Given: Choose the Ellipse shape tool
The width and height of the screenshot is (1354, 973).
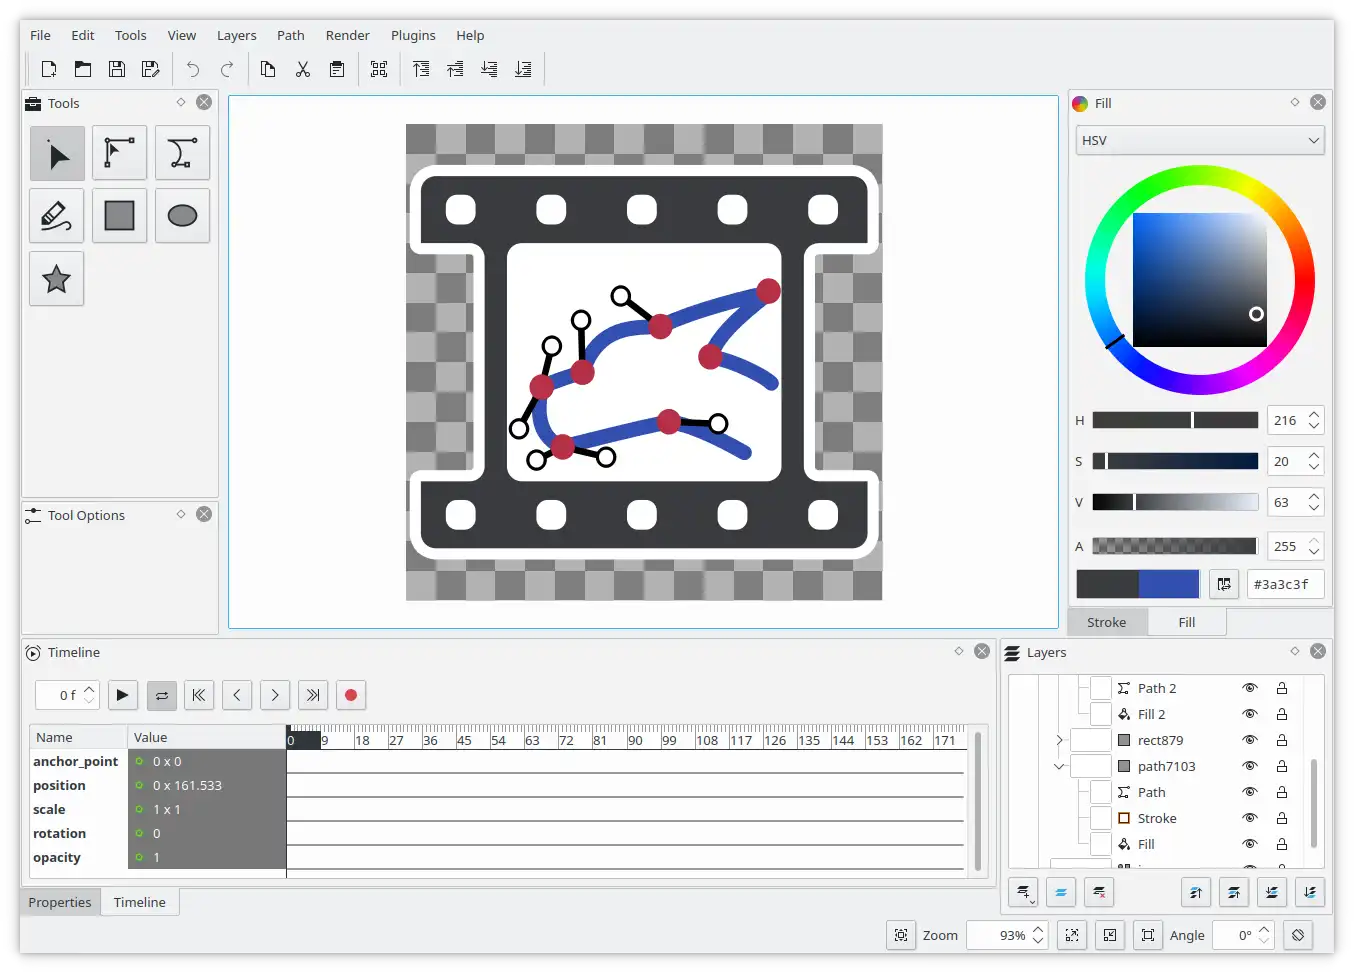Looking at the screenshot, I should 182,216.
